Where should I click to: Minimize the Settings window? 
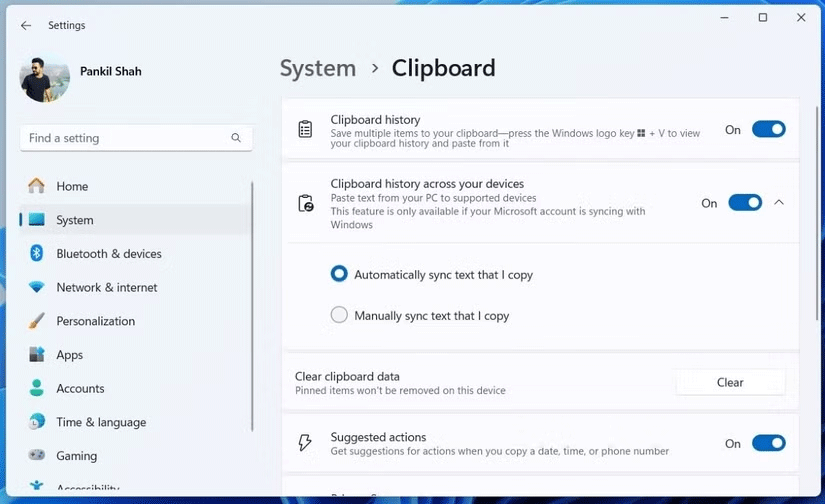coord(724,17)
